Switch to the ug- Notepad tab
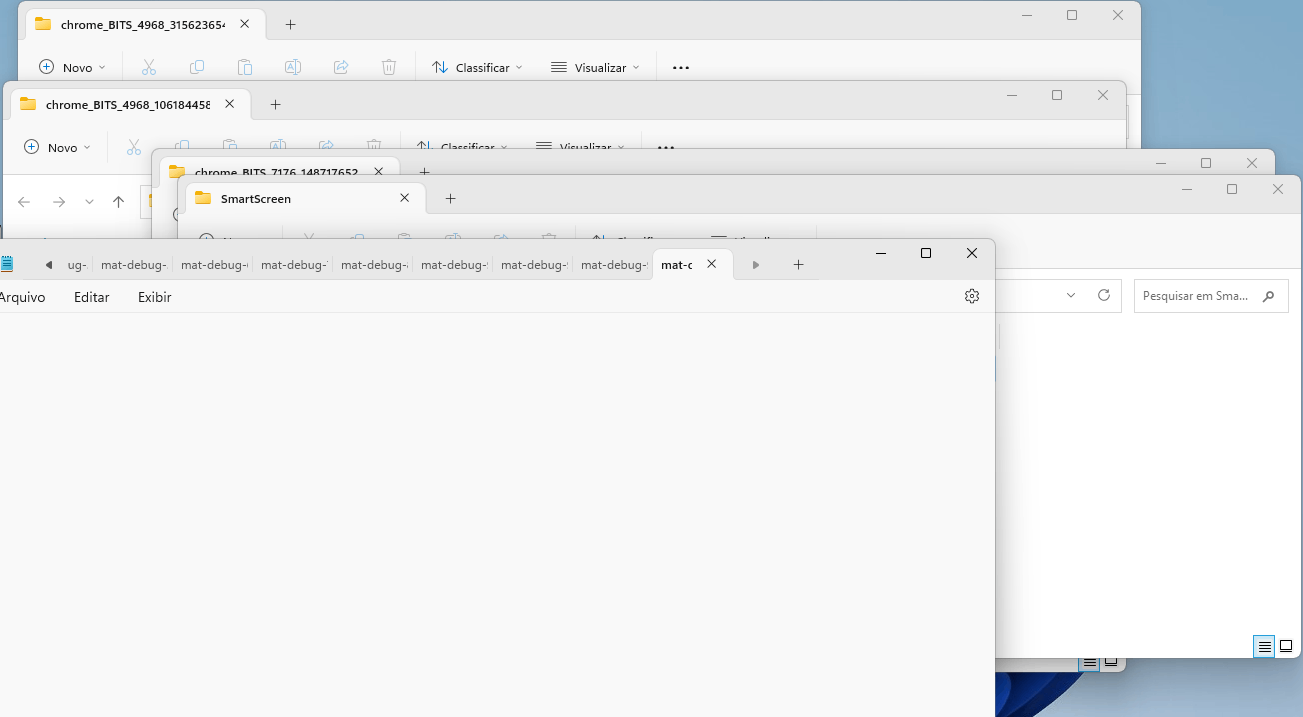 click(x=77, y=265)
